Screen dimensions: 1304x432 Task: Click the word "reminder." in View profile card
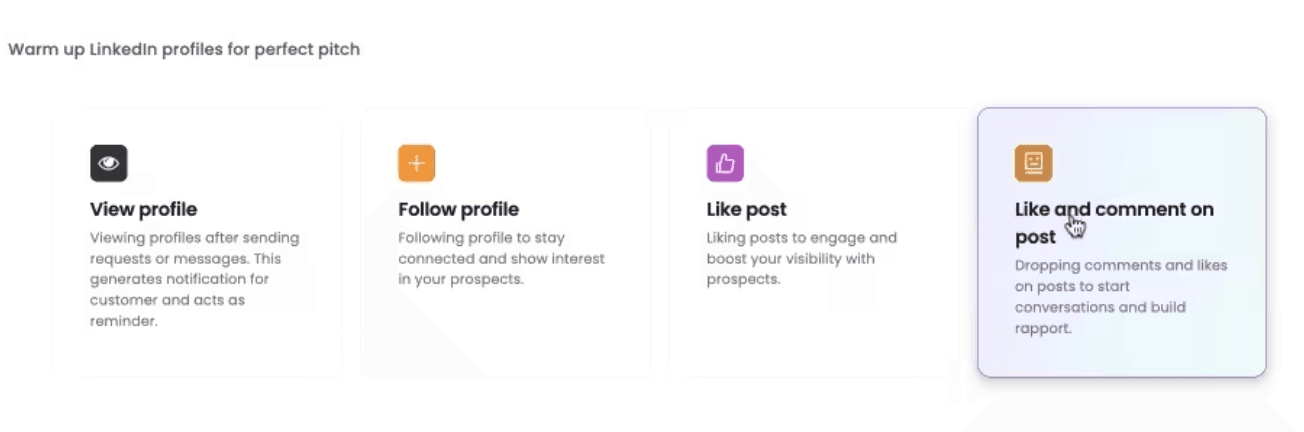tap(124, 321)
